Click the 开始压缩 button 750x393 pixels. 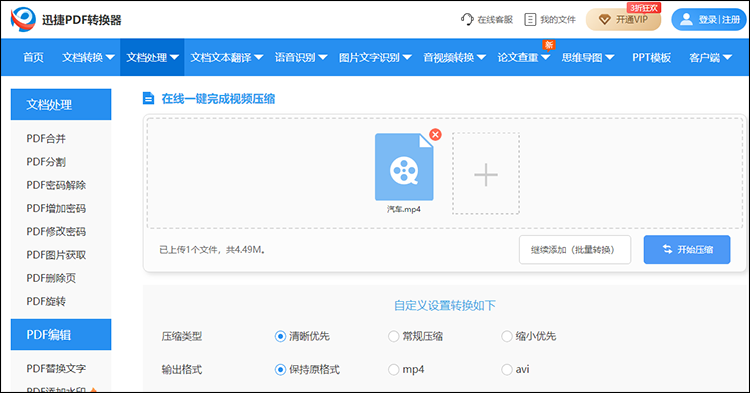pyautogui.click(x=687, y=250)
